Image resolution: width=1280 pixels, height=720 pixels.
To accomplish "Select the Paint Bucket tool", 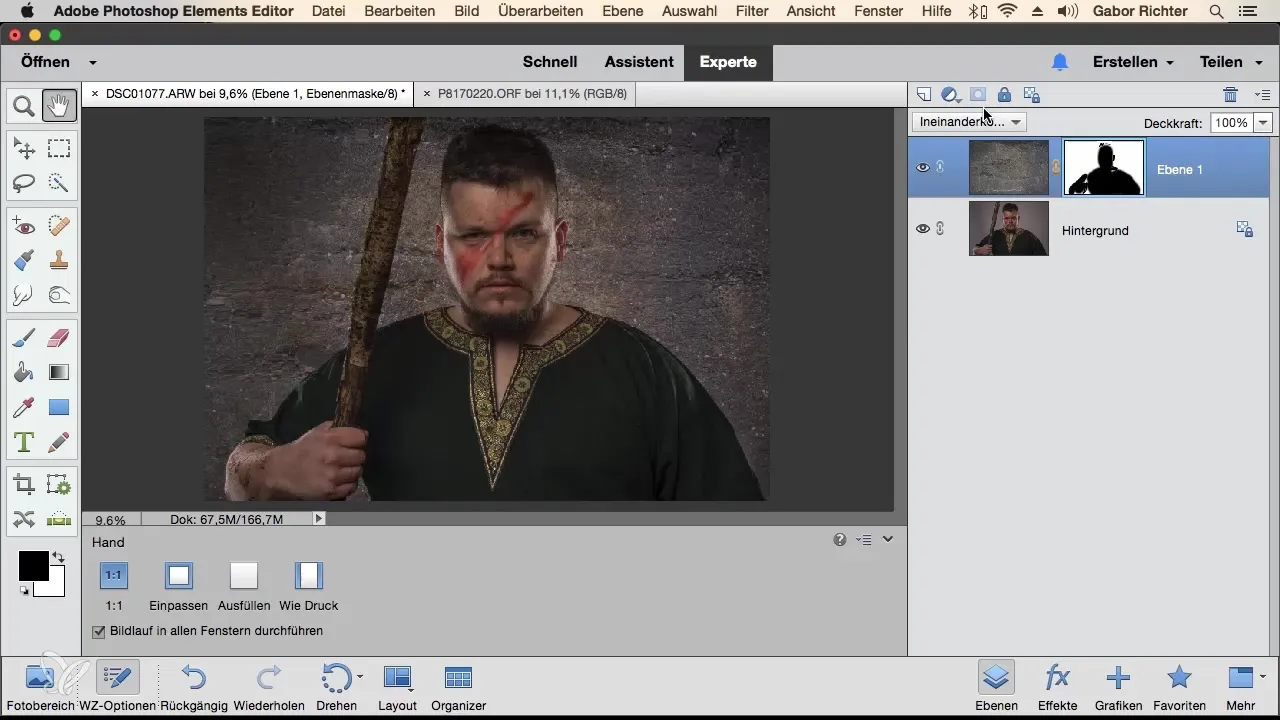I will (x=24, y=372).
